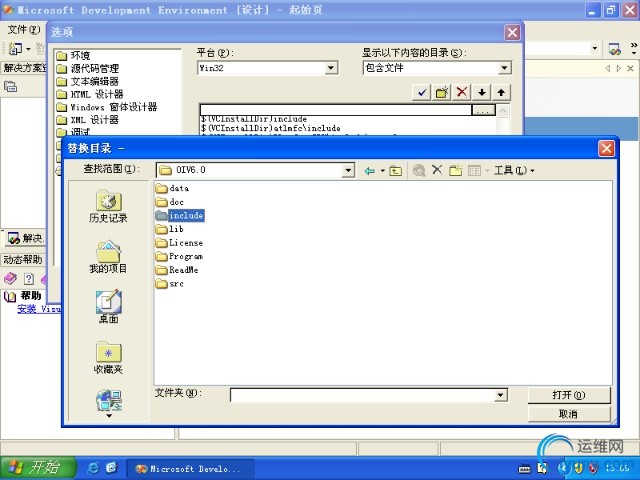
Task: Click the Microsoft Develo... taskbar button
Action: (189, 469)
